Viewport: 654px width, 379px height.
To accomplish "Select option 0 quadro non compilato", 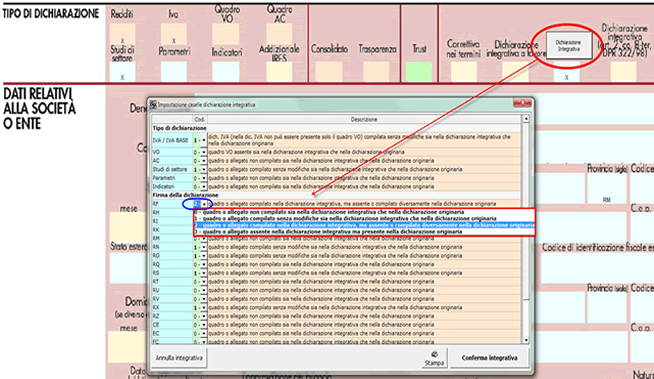I will pyautogui.click(x=364, y=212).
